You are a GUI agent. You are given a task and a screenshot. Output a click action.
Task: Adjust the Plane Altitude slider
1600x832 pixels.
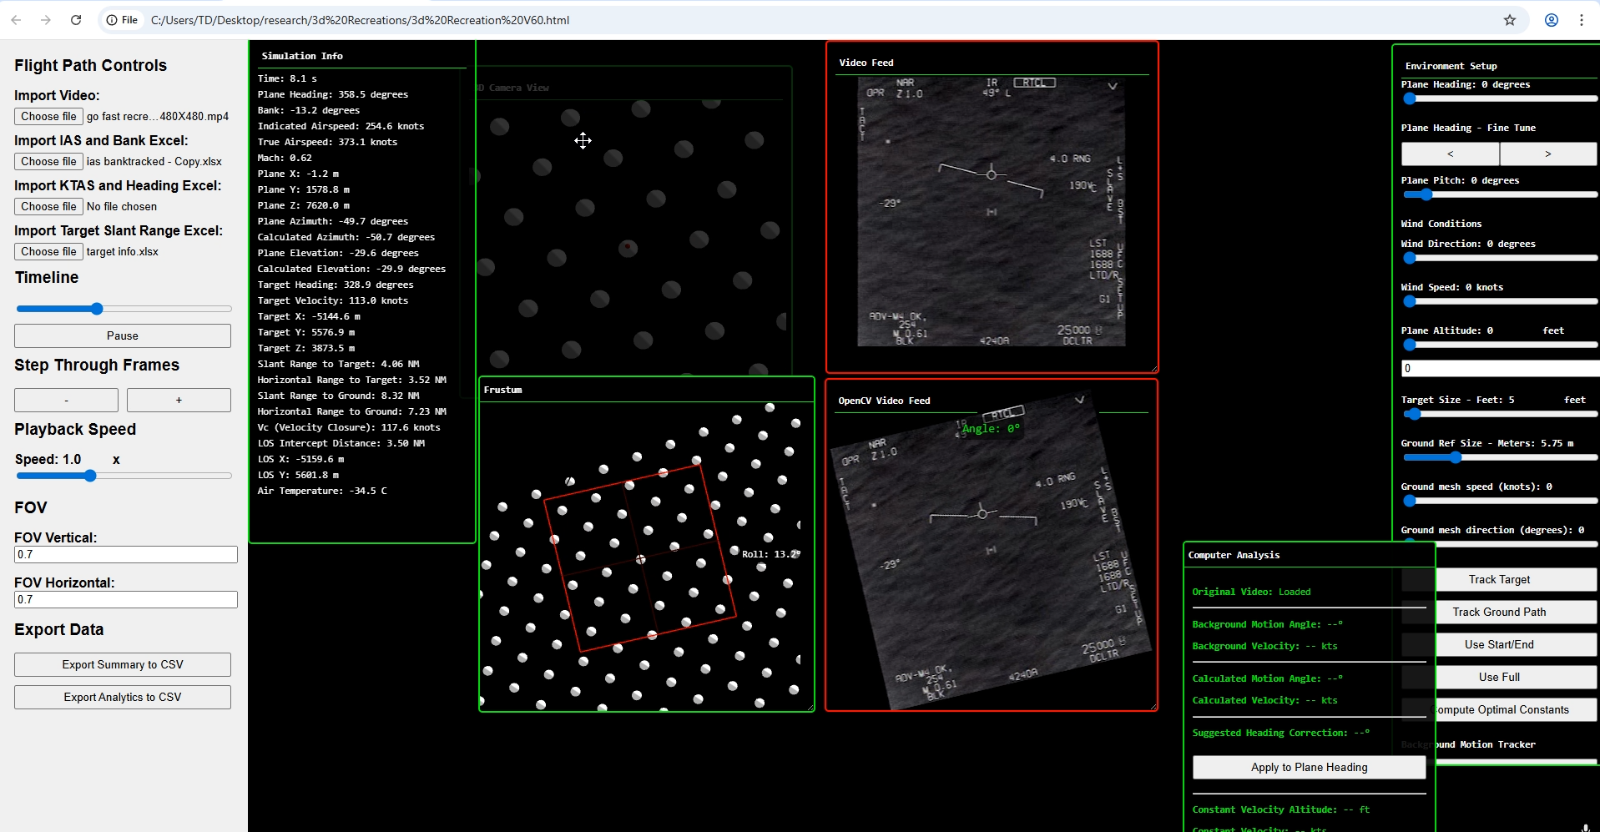[1499, 345]
